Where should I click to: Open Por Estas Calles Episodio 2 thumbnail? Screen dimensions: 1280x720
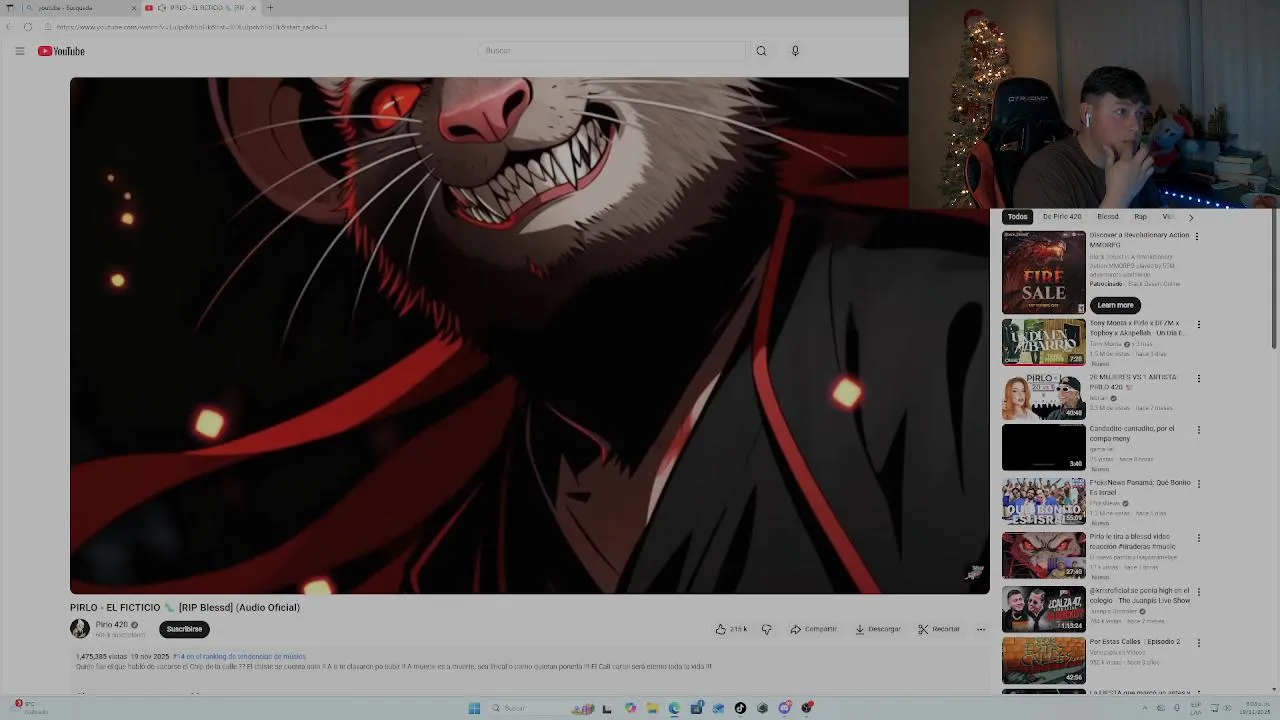click(1043, 661)
